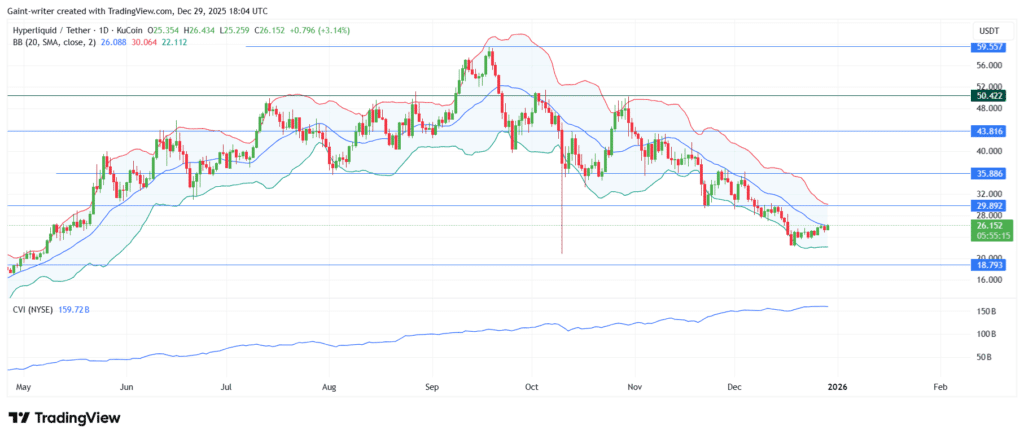Select the 29.892 price line label
1024x439 pixels.
pos(990,206)
